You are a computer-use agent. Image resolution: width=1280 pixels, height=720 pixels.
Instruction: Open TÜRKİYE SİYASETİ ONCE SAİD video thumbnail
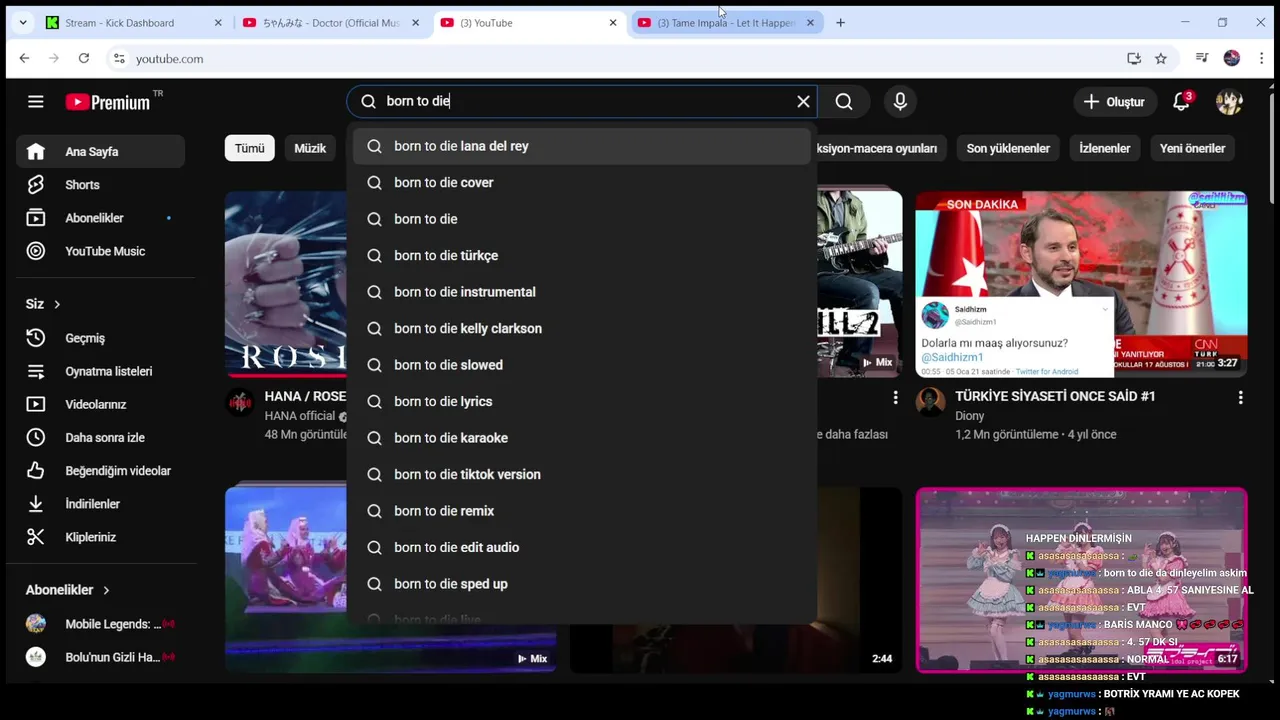[1081, 284]
